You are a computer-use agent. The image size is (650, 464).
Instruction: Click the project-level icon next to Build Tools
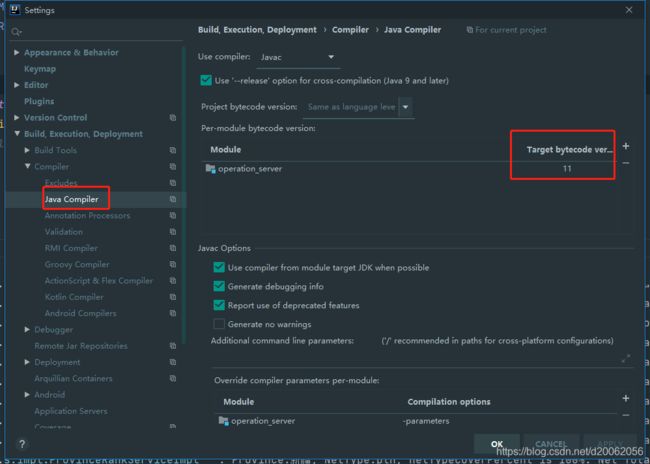[x=173, y=150]
